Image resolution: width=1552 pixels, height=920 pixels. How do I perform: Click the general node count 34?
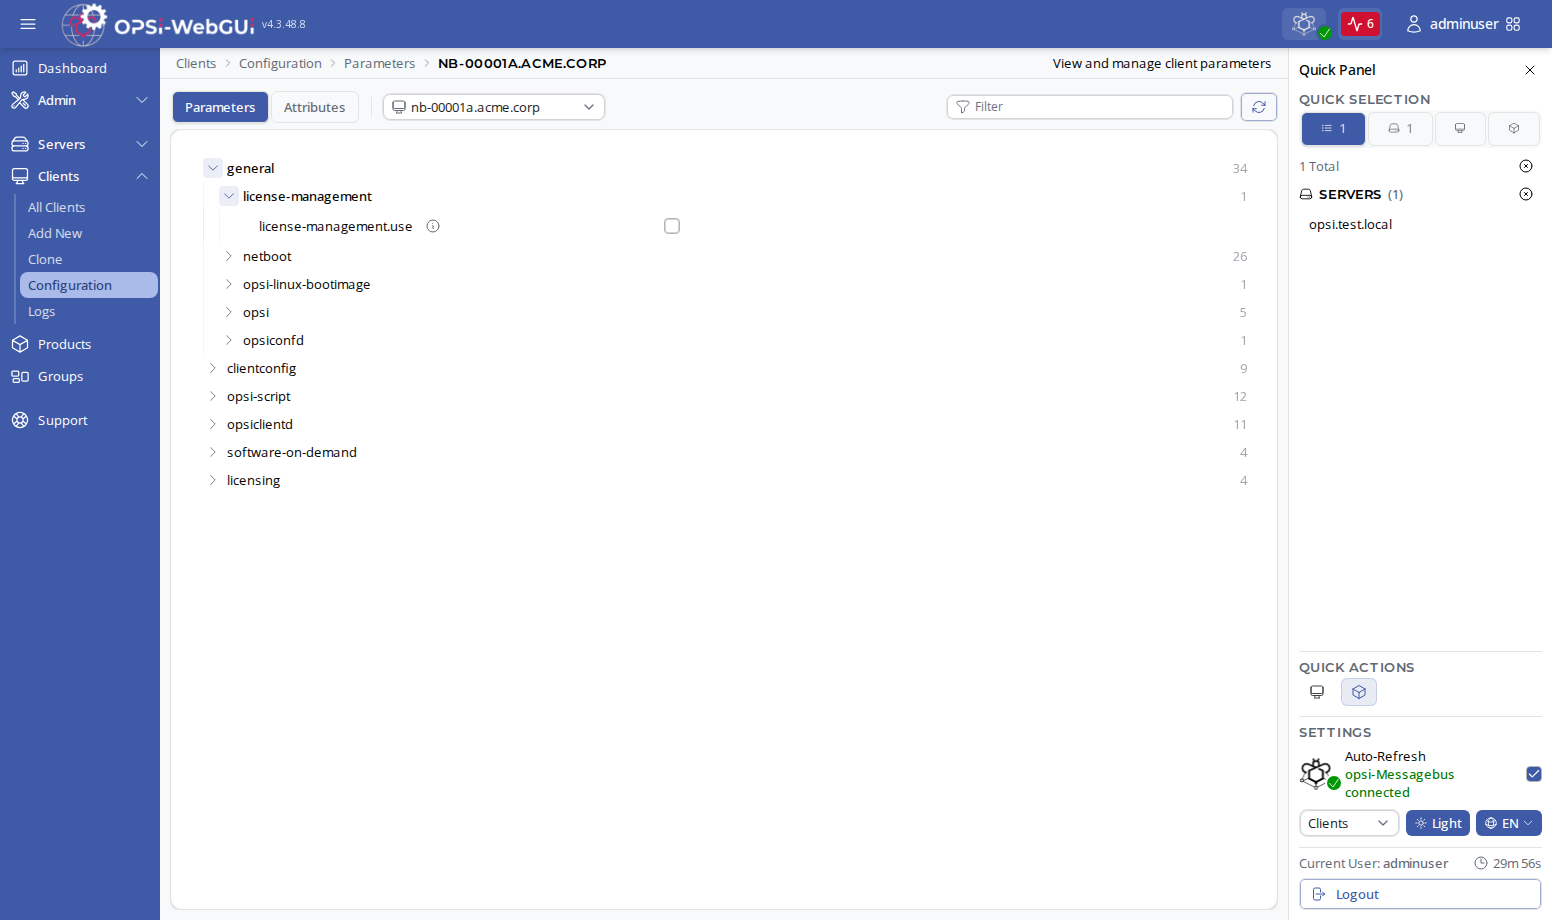coord(1240,168)
